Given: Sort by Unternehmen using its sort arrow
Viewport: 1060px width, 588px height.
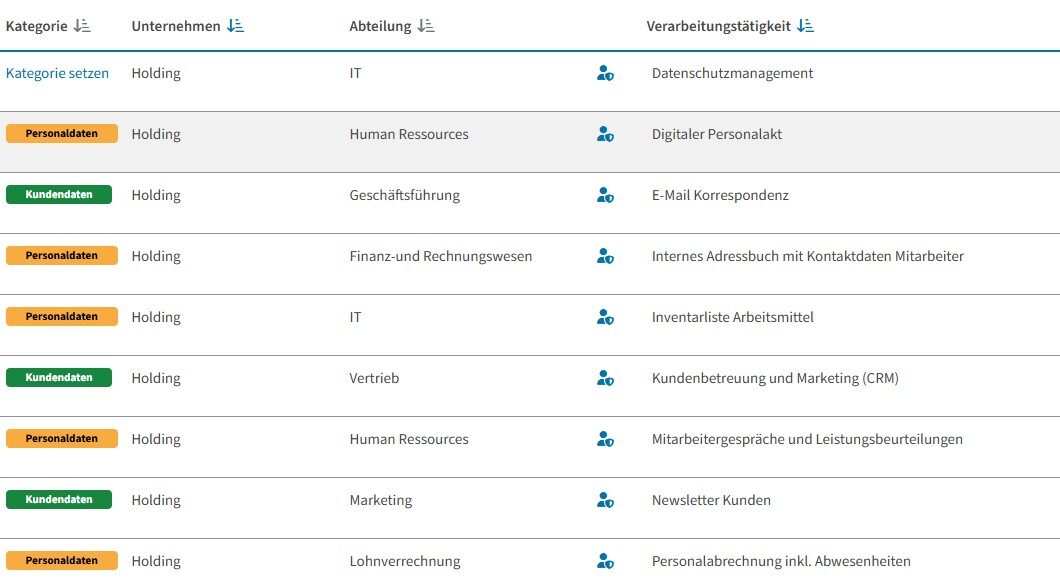Looking at the screenshot, I should [235, 26].
